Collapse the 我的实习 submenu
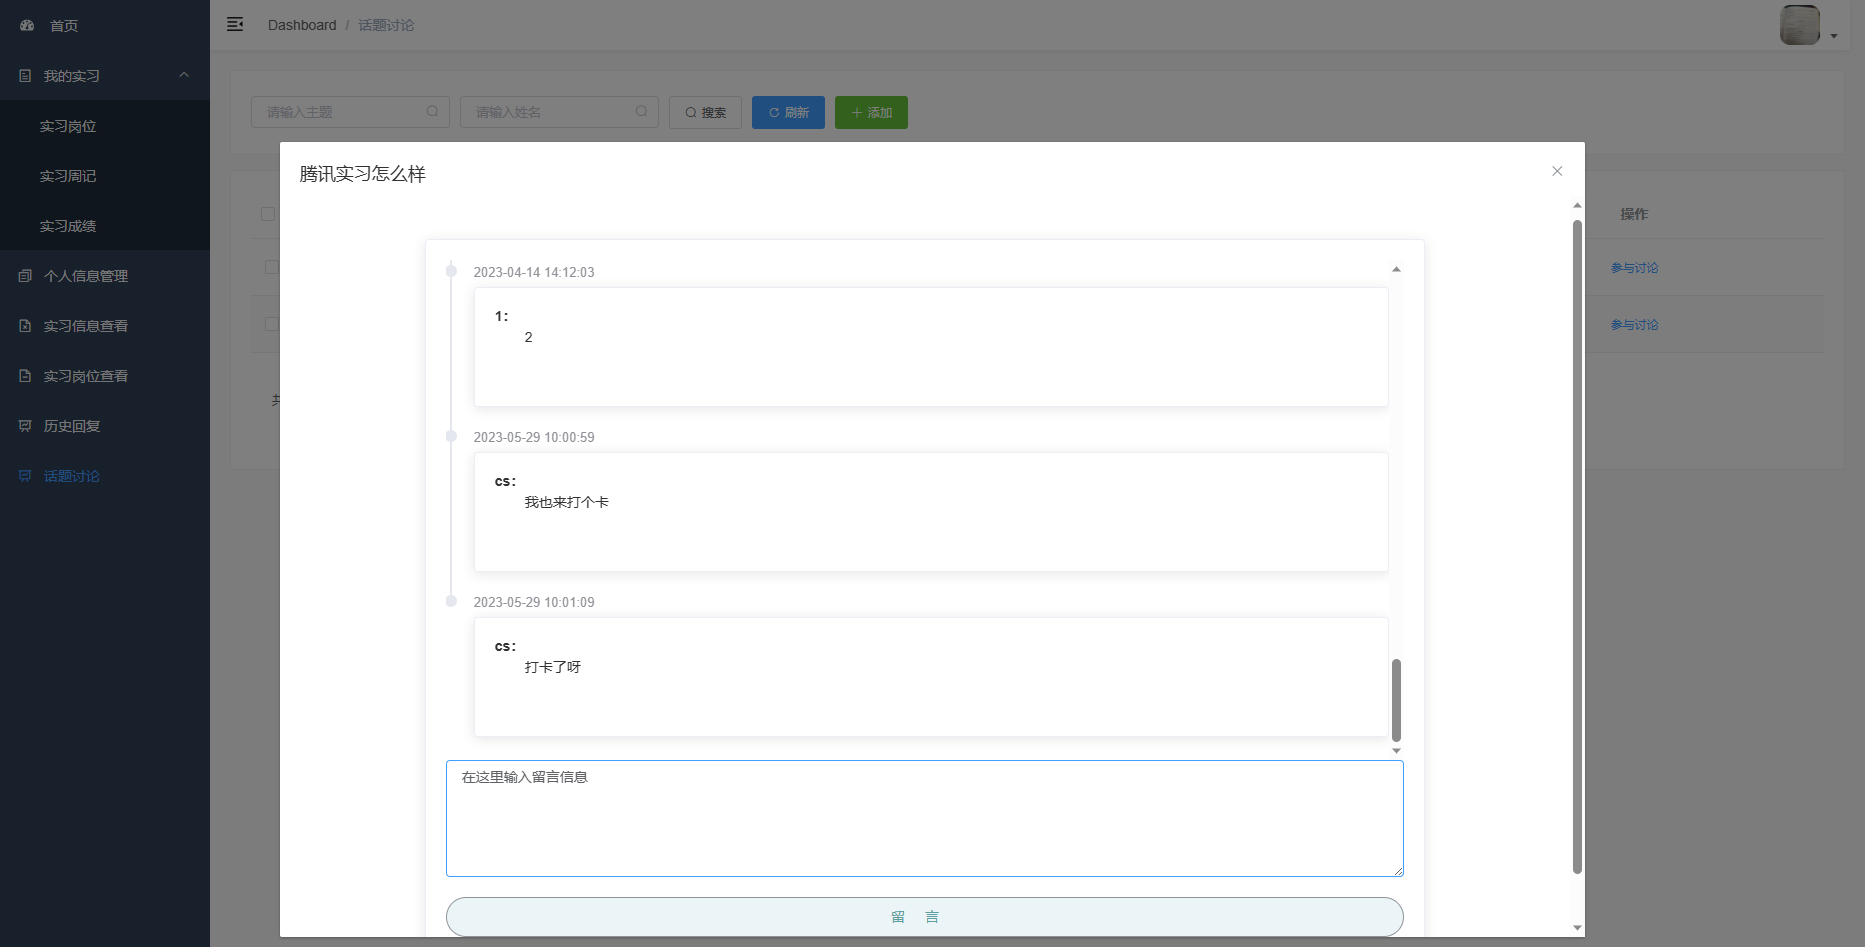The height and width of the screenshot is (947, 1865). click(x=184, y=76)
